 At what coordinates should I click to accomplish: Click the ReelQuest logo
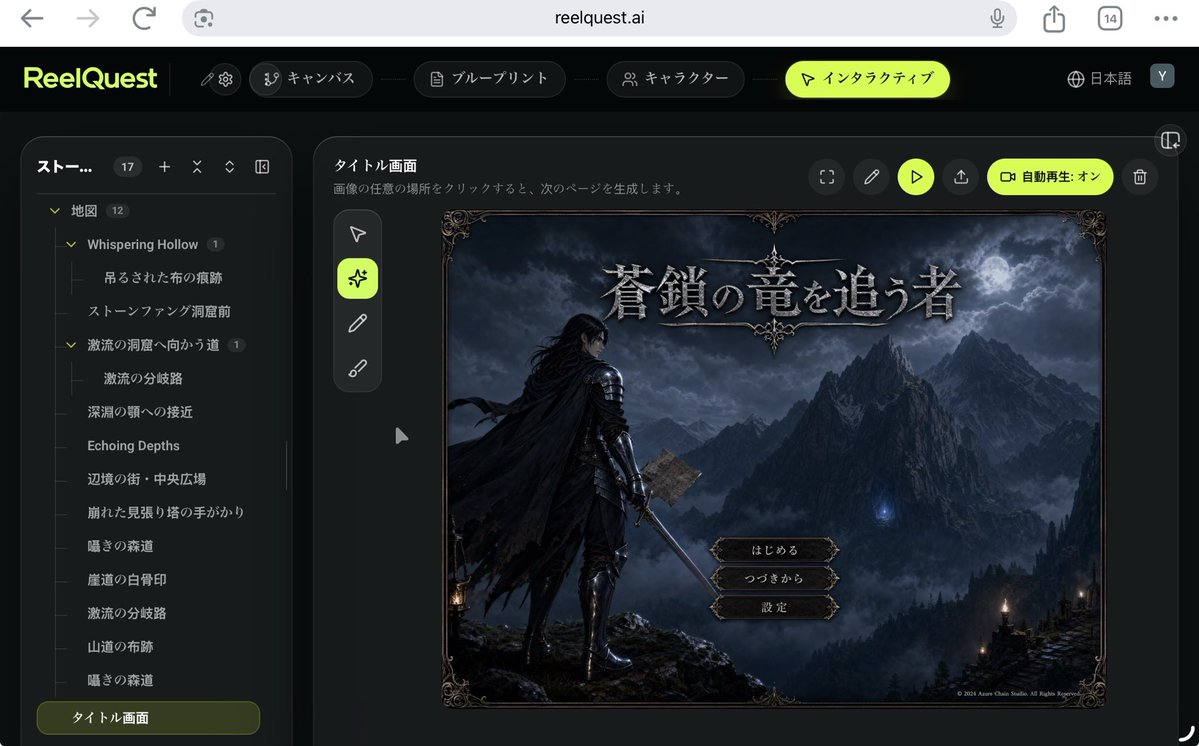(x=90, y=78)
